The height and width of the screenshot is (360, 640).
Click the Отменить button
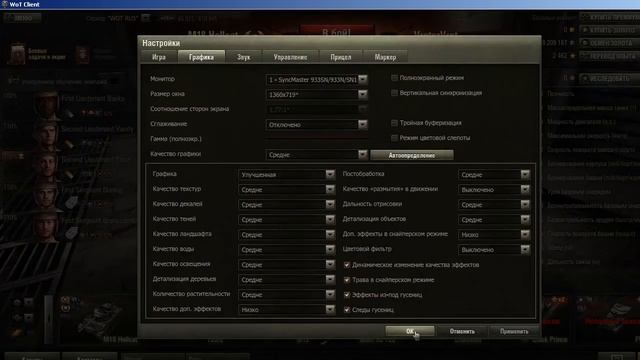462,331
